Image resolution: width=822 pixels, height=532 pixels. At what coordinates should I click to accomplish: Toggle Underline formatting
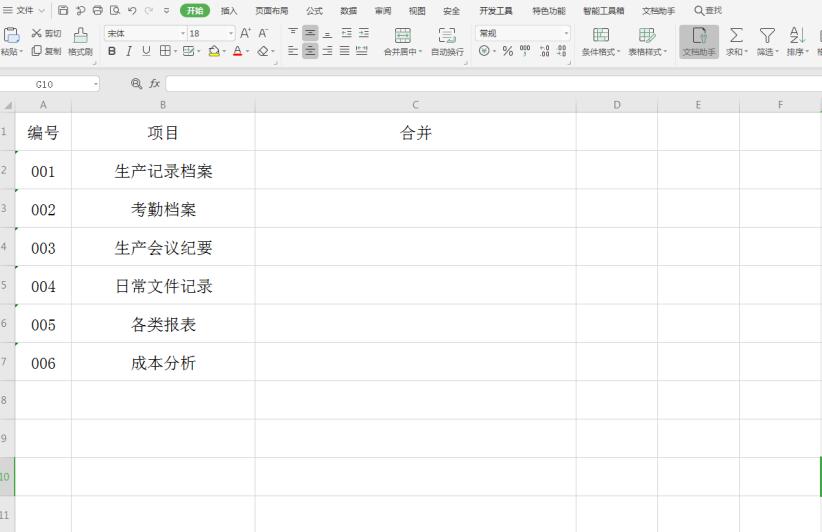pyautogui.click(x=146, y=51)
